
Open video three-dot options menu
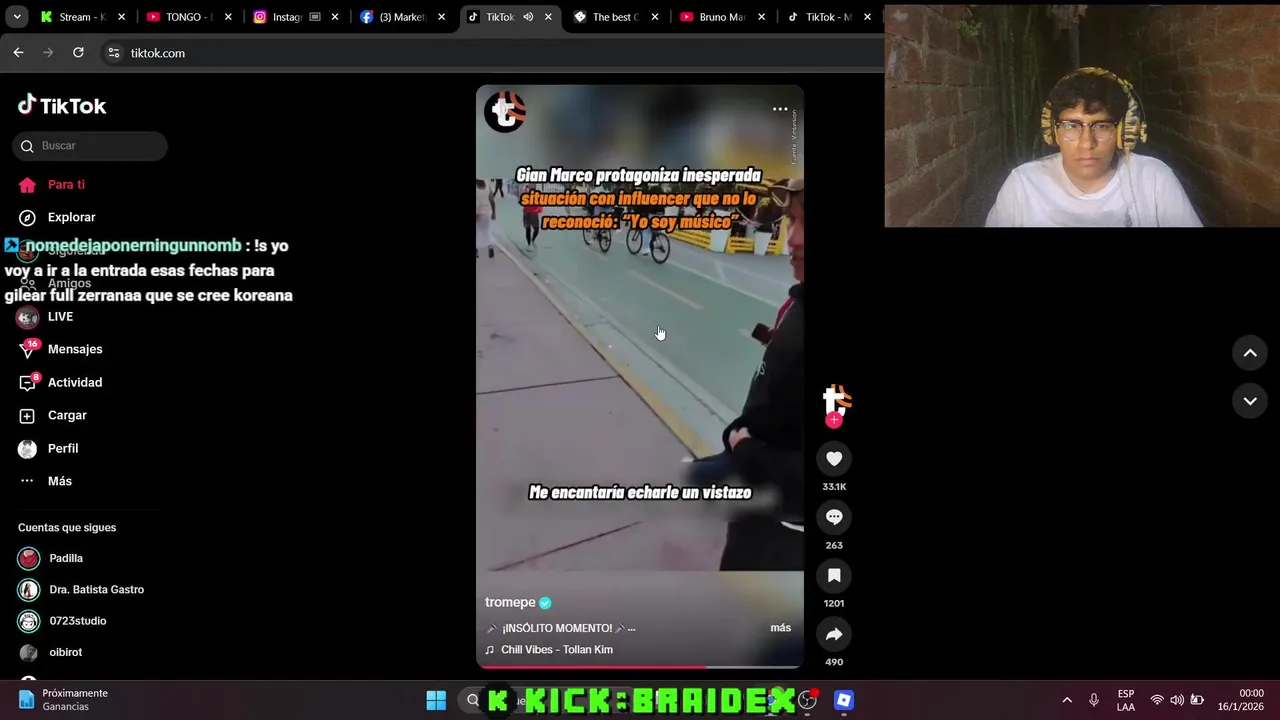pyautogui.click(x=780, y=109)
